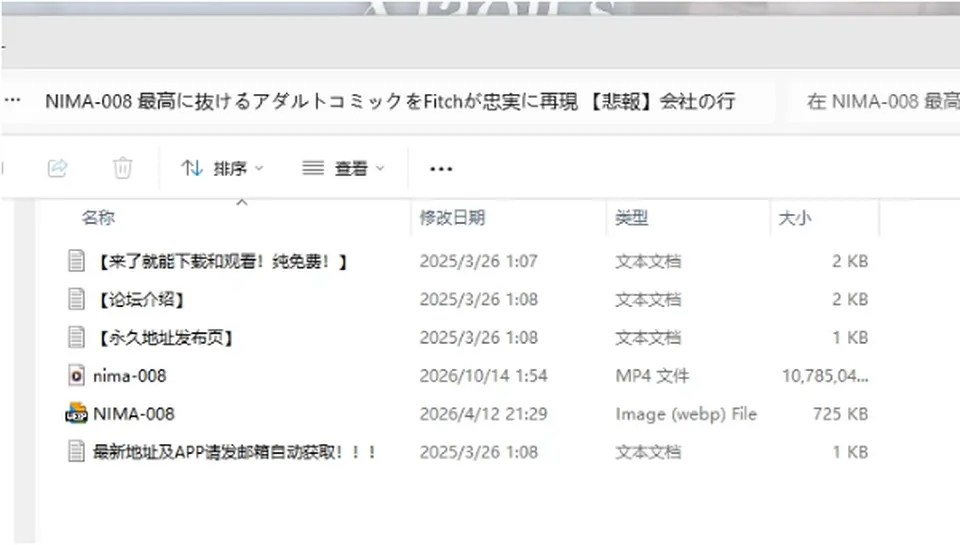The image size is (960, 545).
Task: Click the document icon of 【来了就能下载和观看】 file
Action: pos(77,261)
